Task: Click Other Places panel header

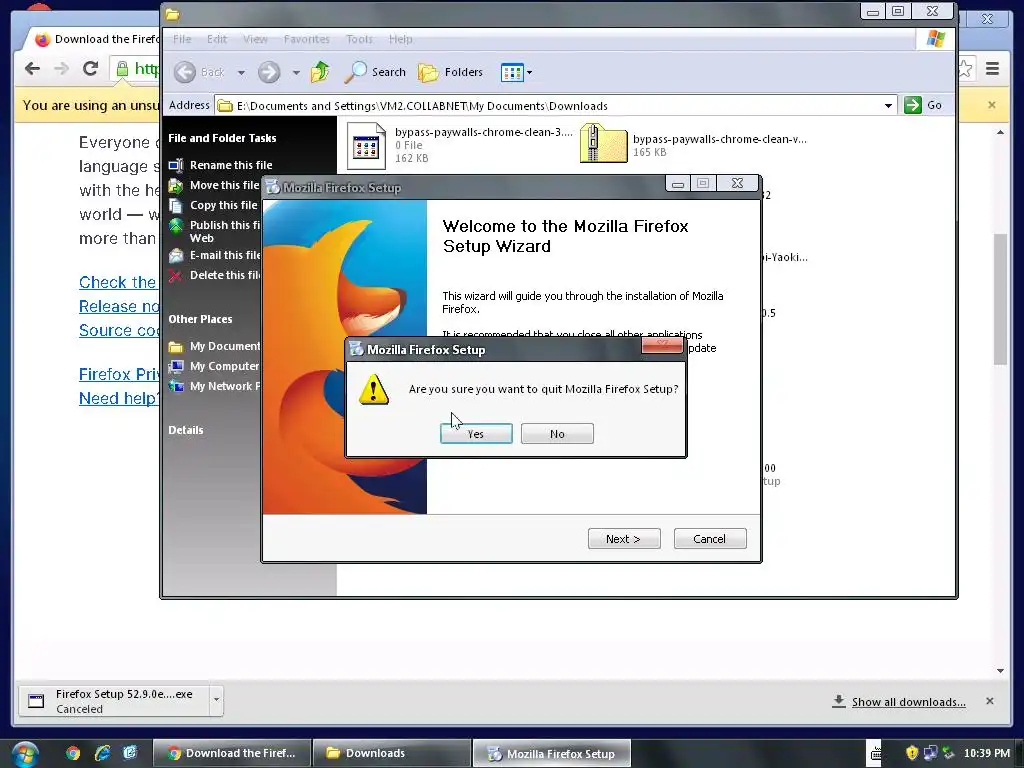Action: click(x=200, y=319)
